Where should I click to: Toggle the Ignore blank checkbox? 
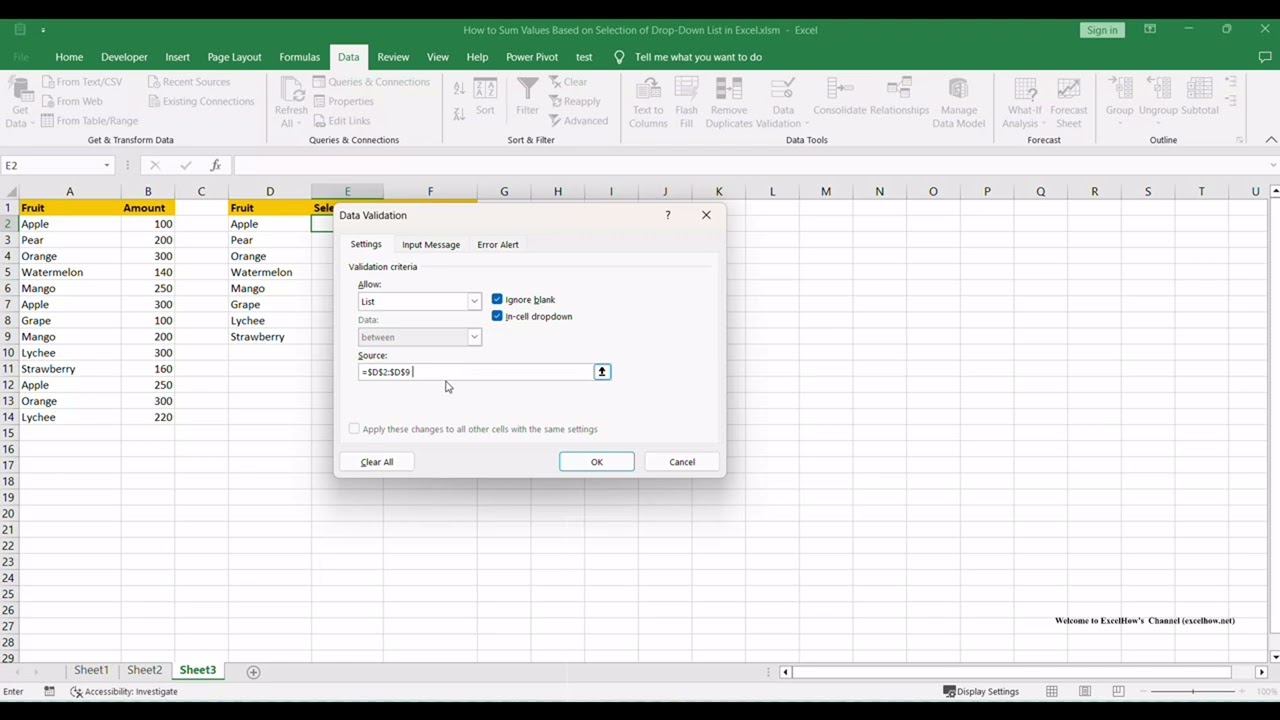pos(497,299)
